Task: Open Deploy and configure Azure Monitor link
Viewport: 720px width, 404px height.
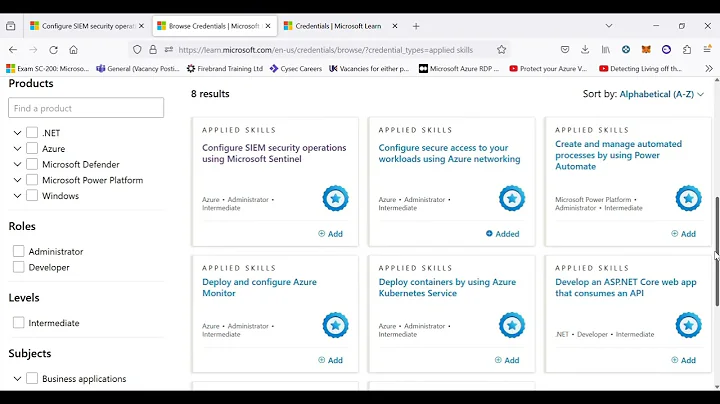Action: click(259, 287)
